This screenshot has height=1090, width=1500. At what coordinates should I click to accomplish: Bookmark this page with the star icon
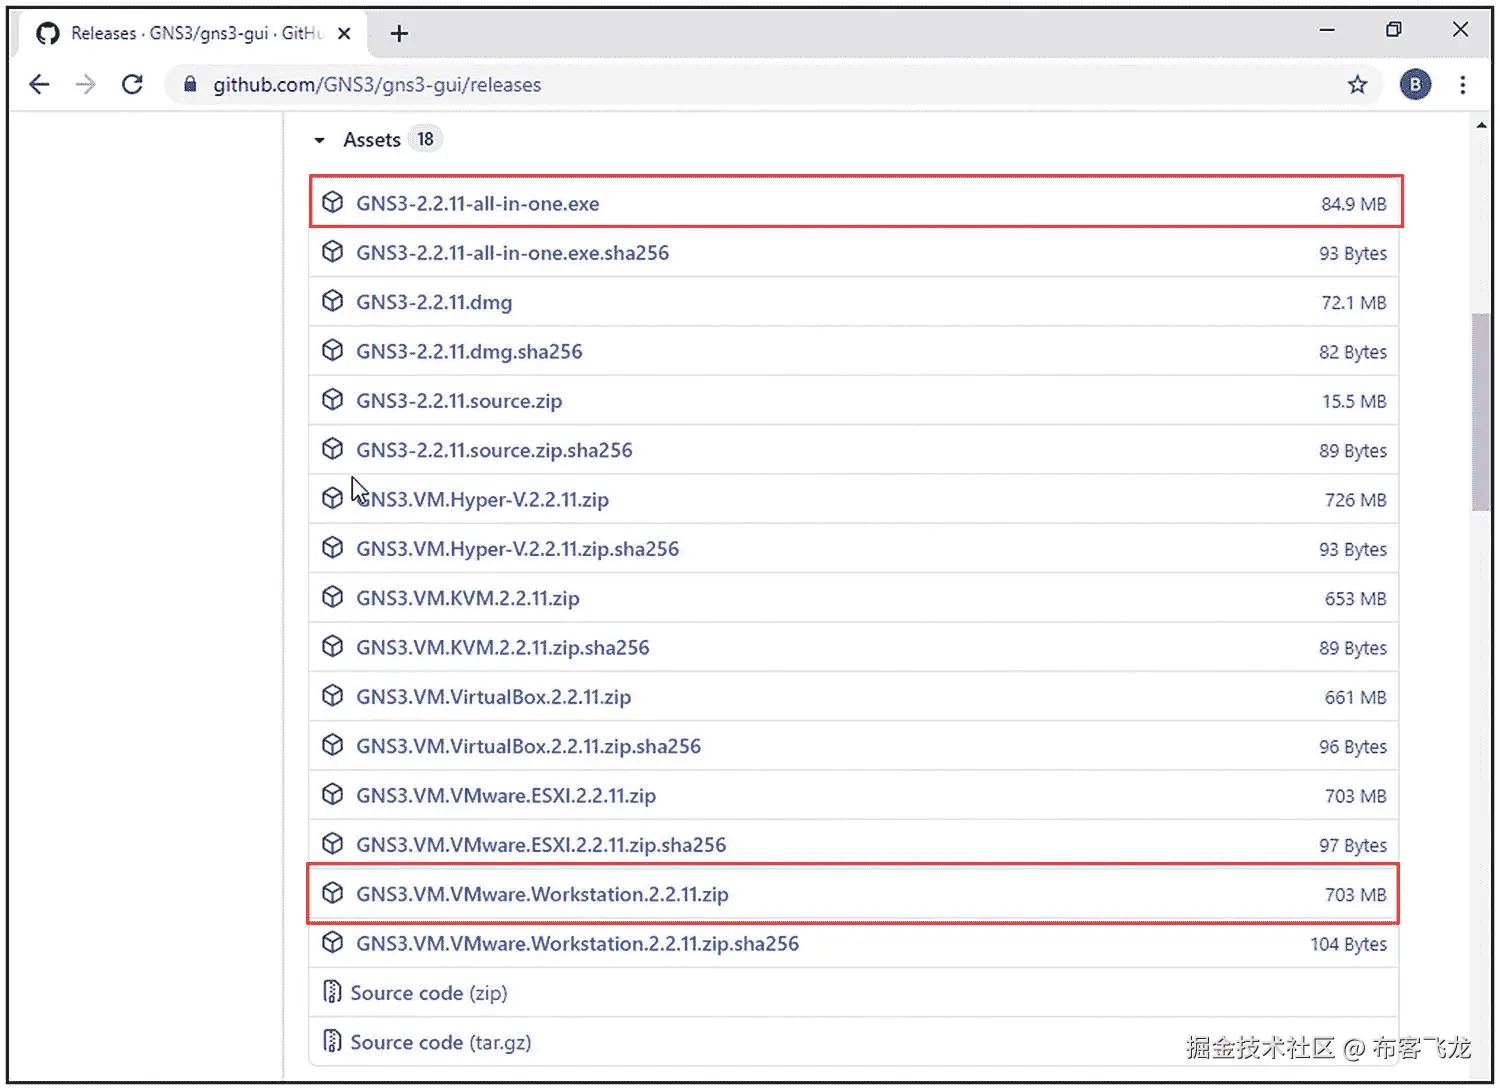(1357, 85)
